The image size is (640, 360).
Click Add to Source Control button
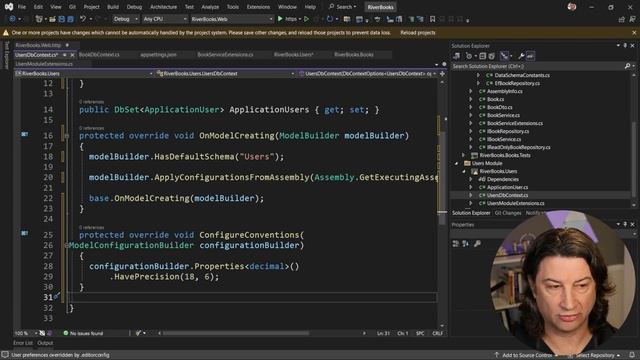tap(527, 355)
